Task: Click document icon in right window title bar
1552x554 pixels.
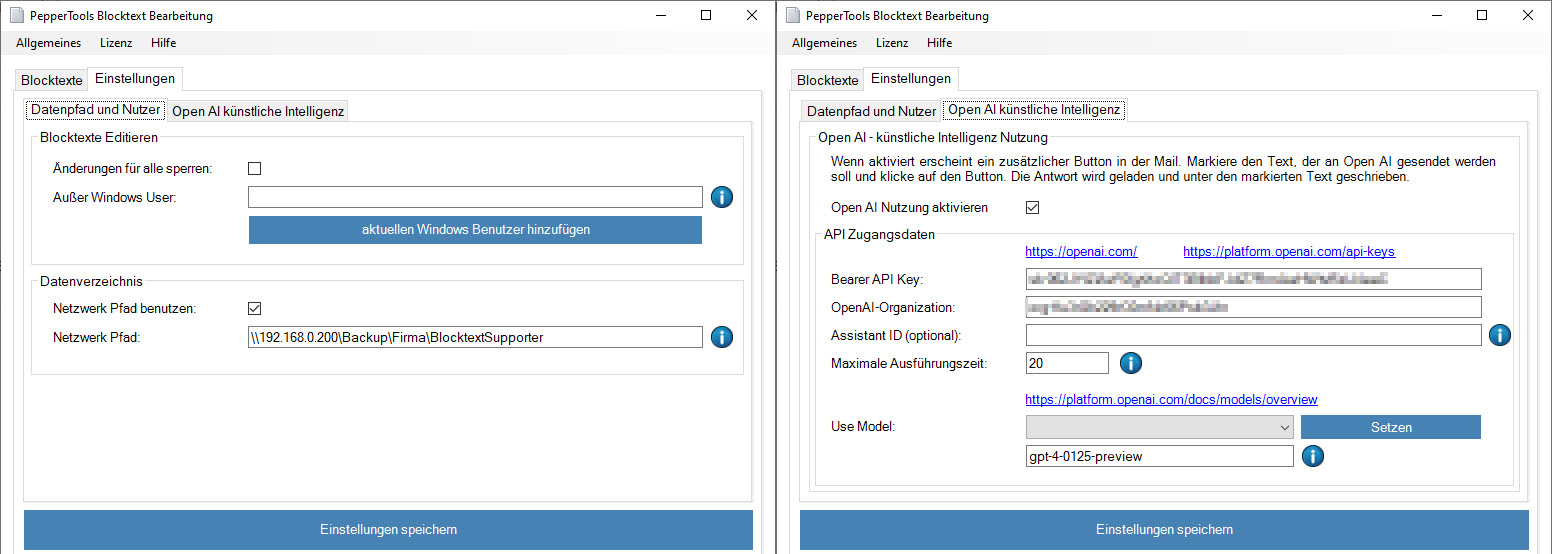Action: pos(793,15)
